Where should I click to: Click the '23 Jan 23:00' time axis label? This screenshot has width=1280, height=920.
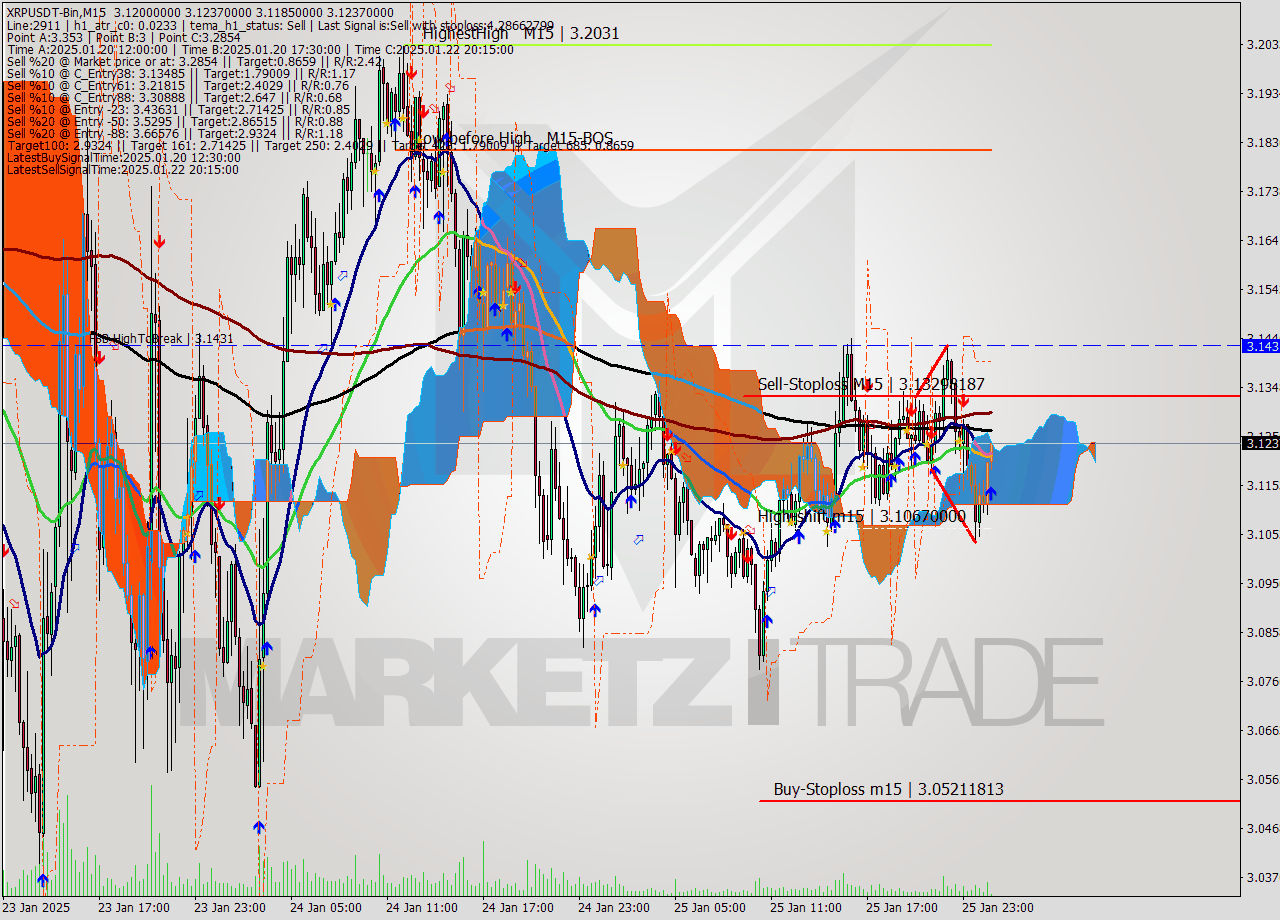(229, 908)
